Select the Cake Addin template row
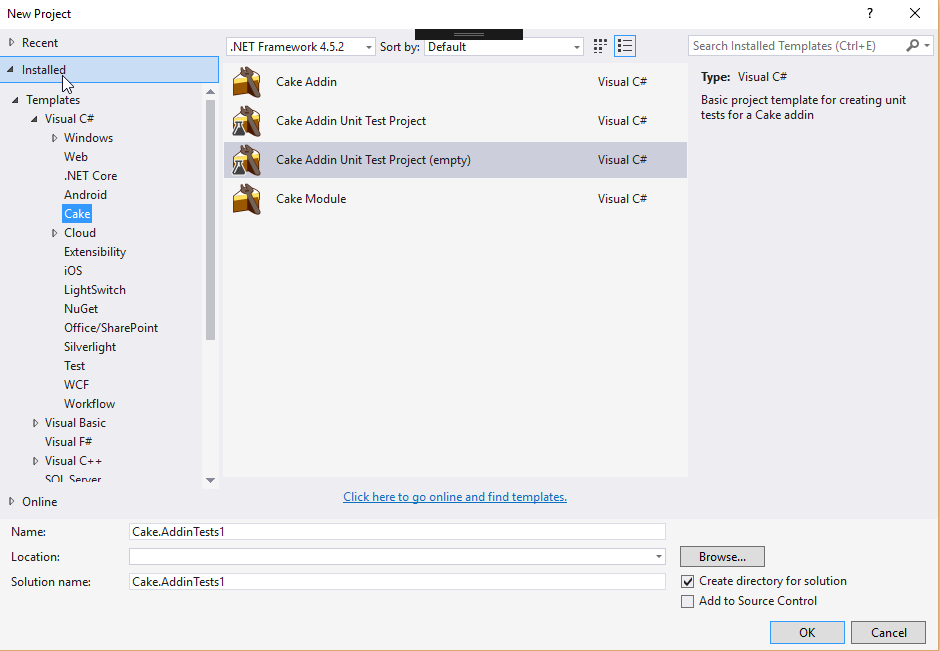This screenshot has width=940, height=651. (x=456, y=82)
